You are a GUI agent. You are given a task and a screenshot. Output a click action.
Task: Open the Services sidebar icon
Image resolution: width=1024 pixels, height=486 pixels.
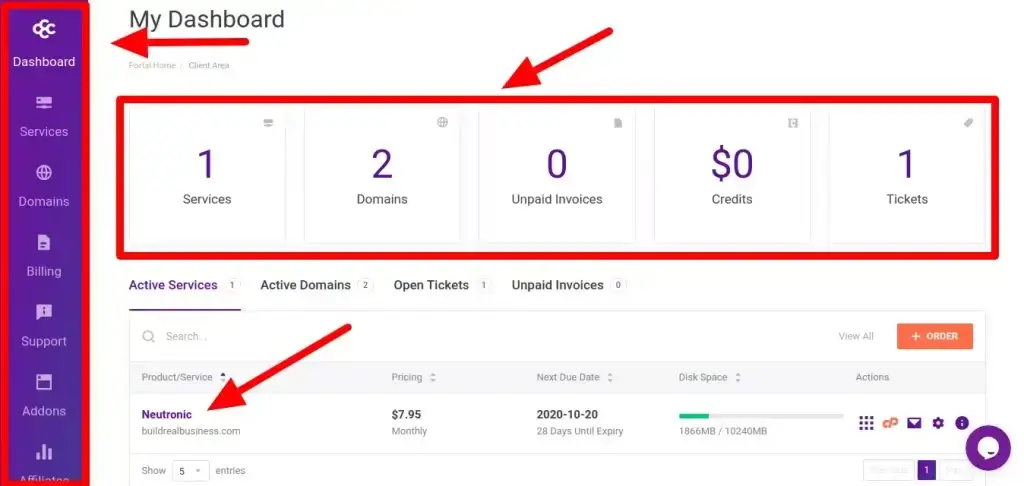pyautogui.click(x=44, y=103)
